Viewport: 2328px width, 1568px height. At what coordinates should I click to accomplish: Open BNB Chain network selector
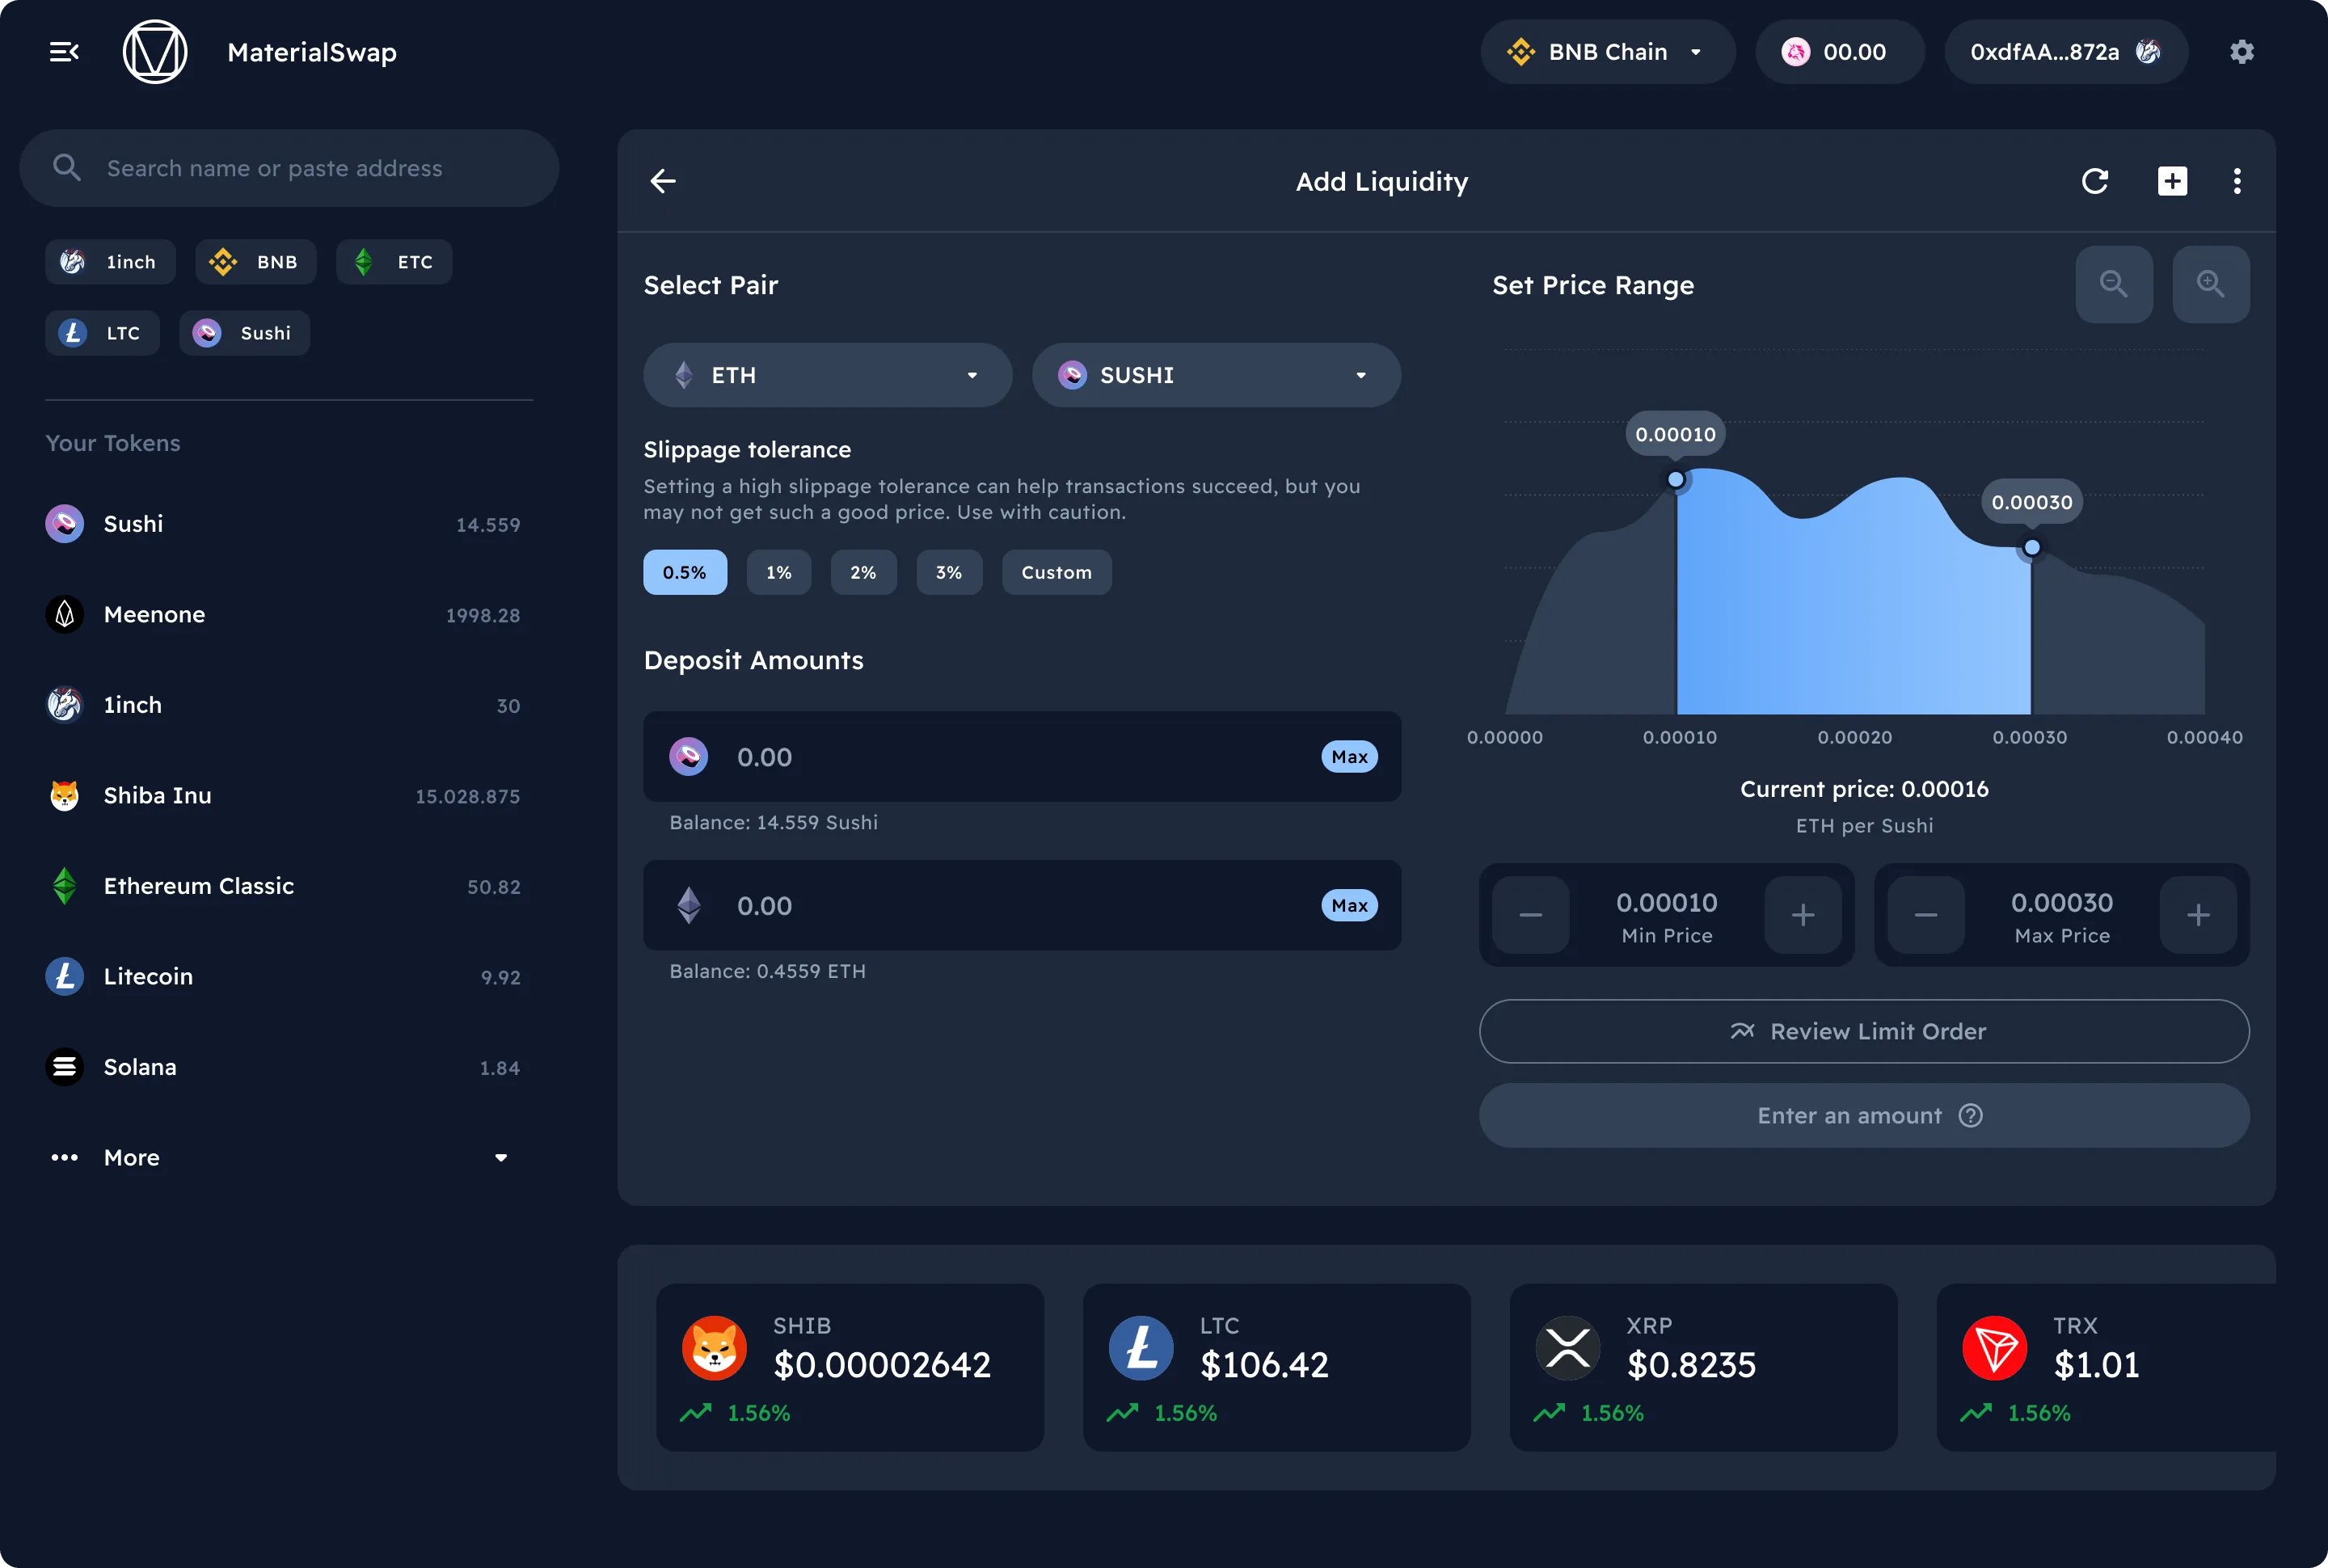tap(1607, 52)
